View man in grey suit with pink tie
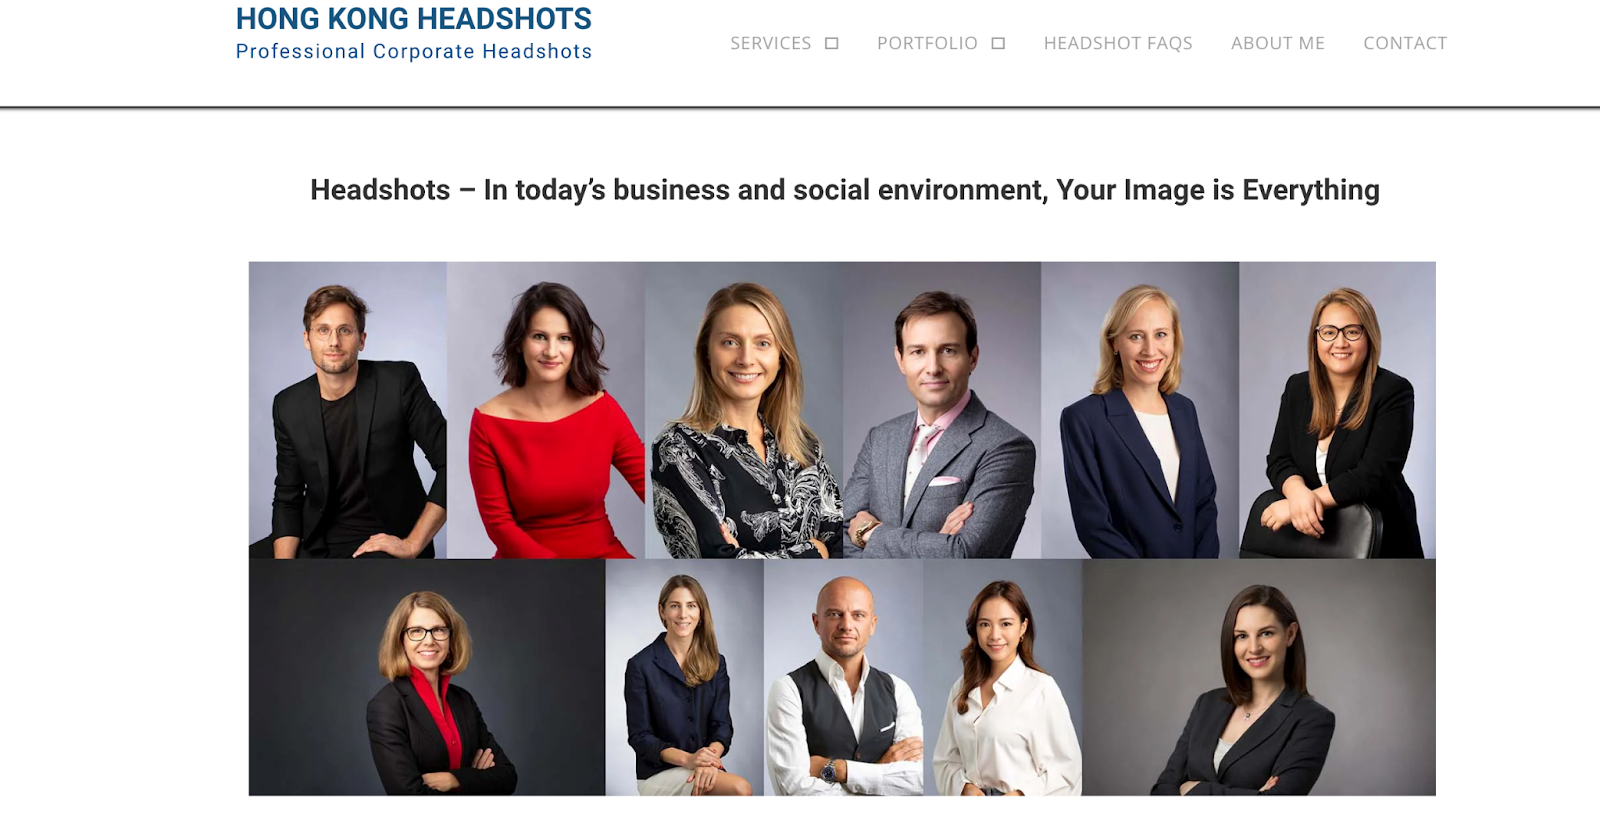1600x820 pixels. (x=942, y=410)
